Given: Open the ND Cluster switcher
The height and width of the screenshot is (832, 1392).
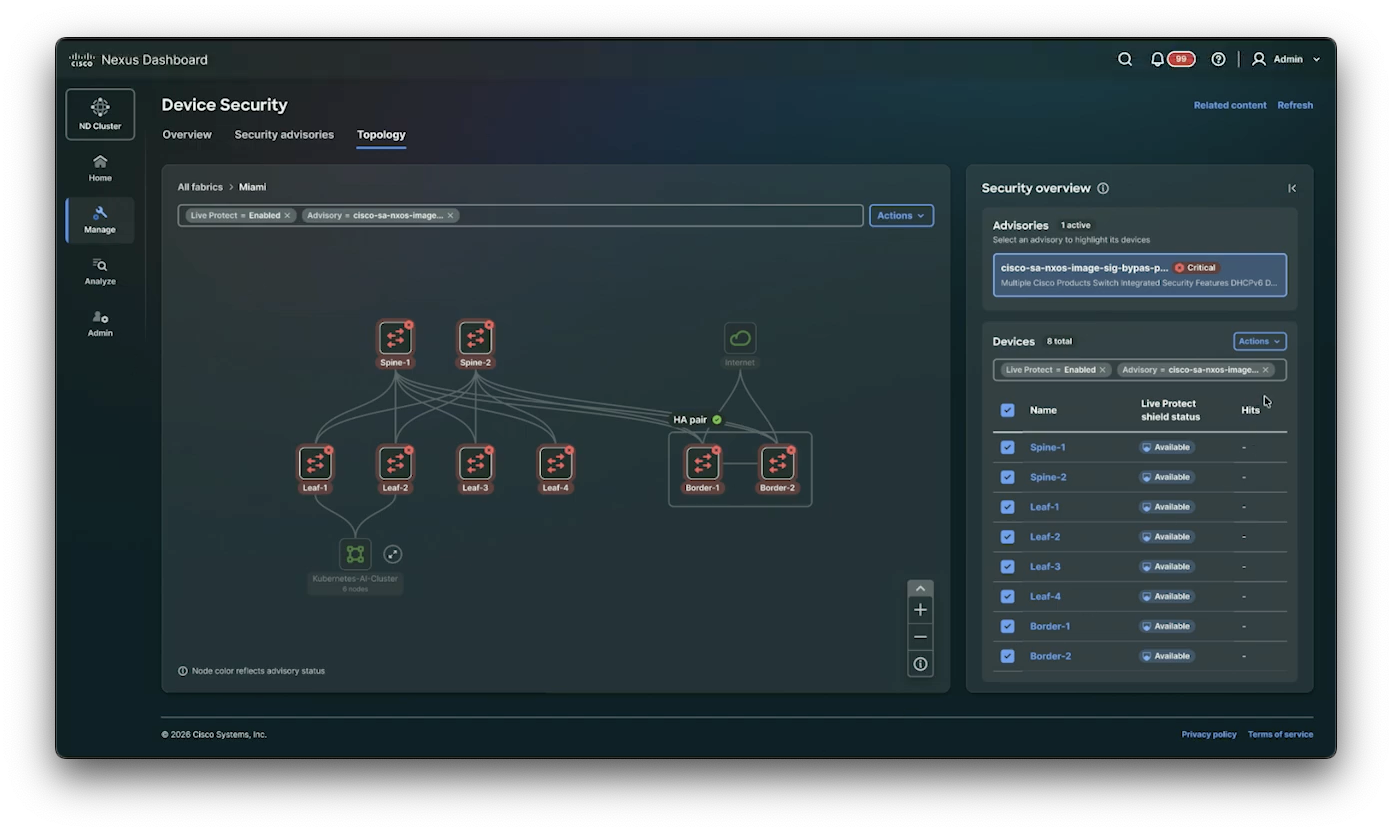Looking at the screenshot, I should (100, 114).
